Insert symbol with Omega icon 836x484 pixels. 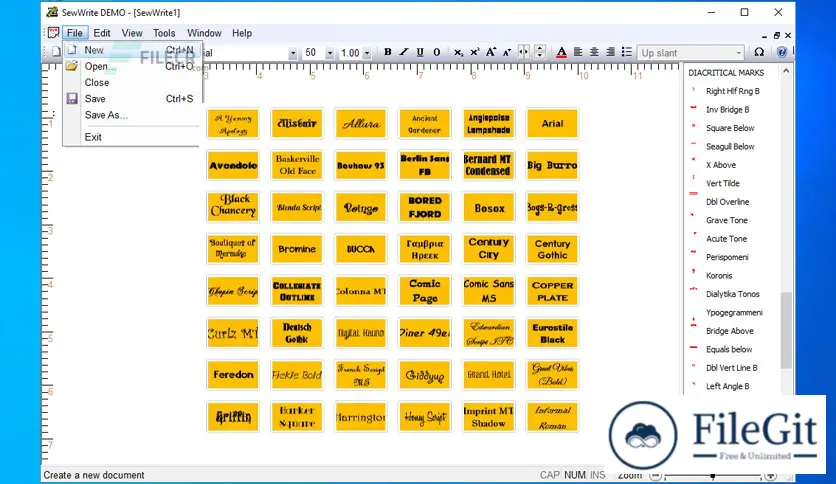(759, 52)
